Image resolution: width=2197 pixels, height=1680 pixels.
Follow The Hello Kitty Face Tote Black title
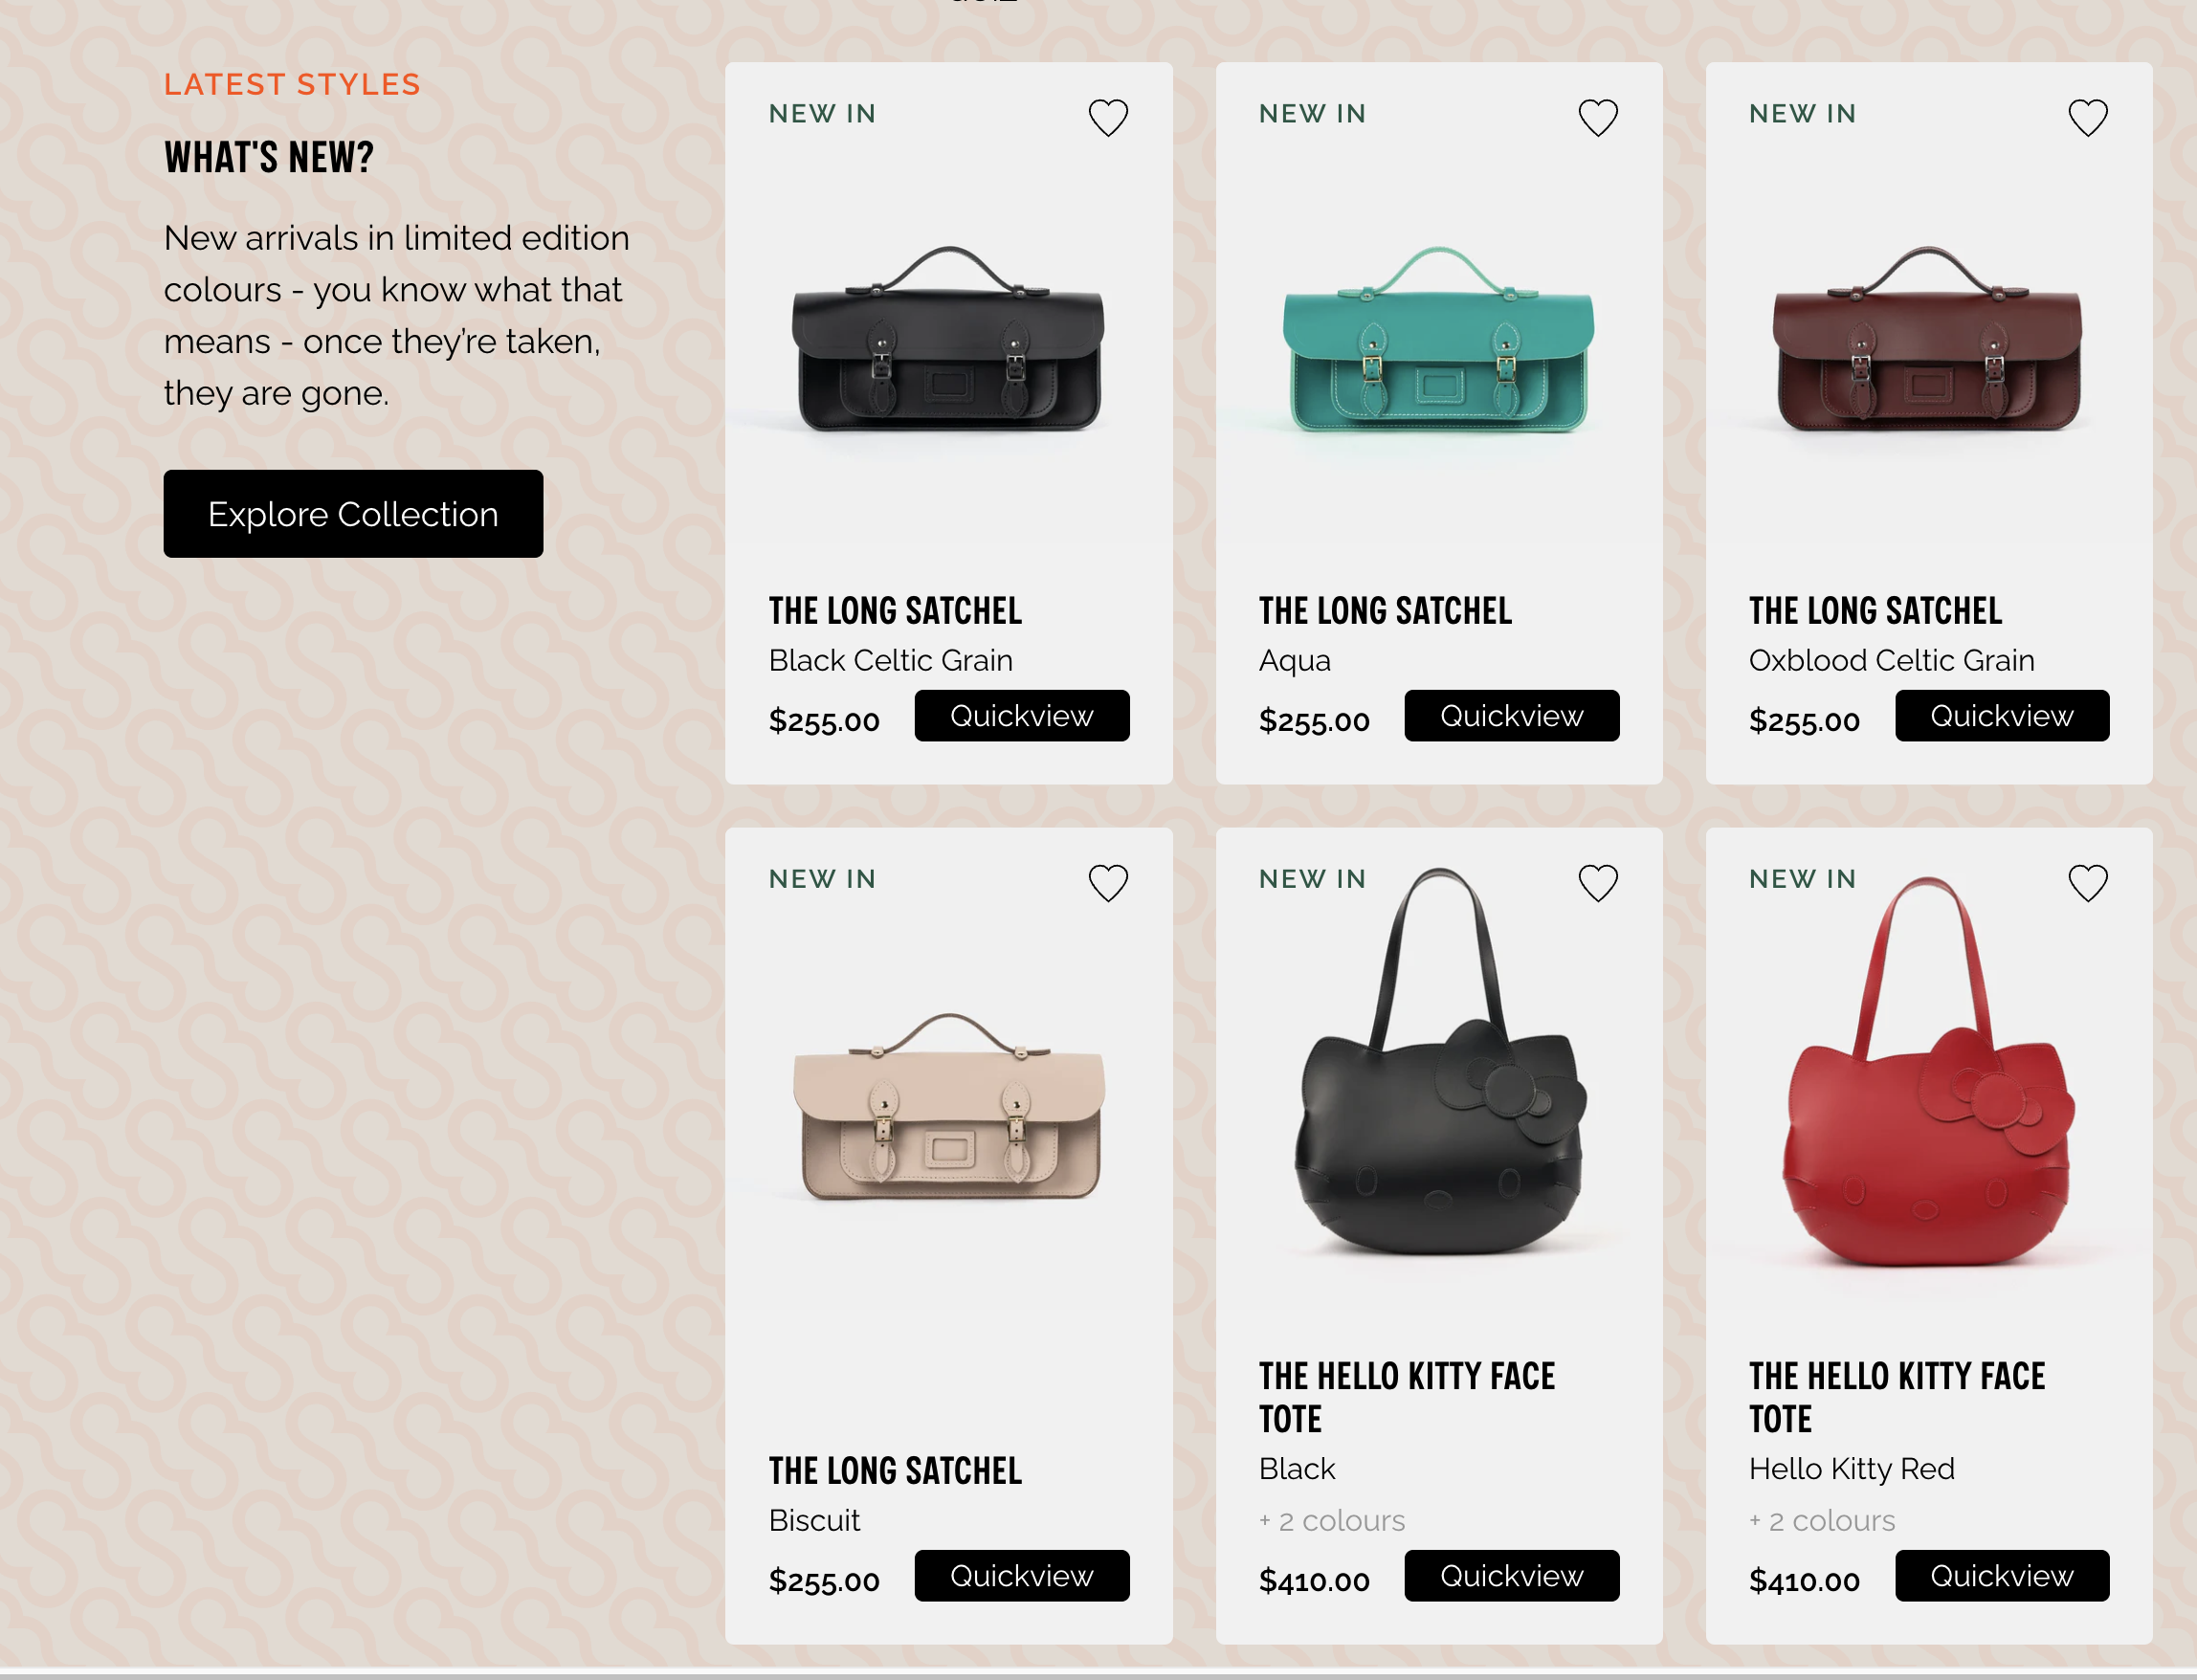[x=1407, y=1397]
